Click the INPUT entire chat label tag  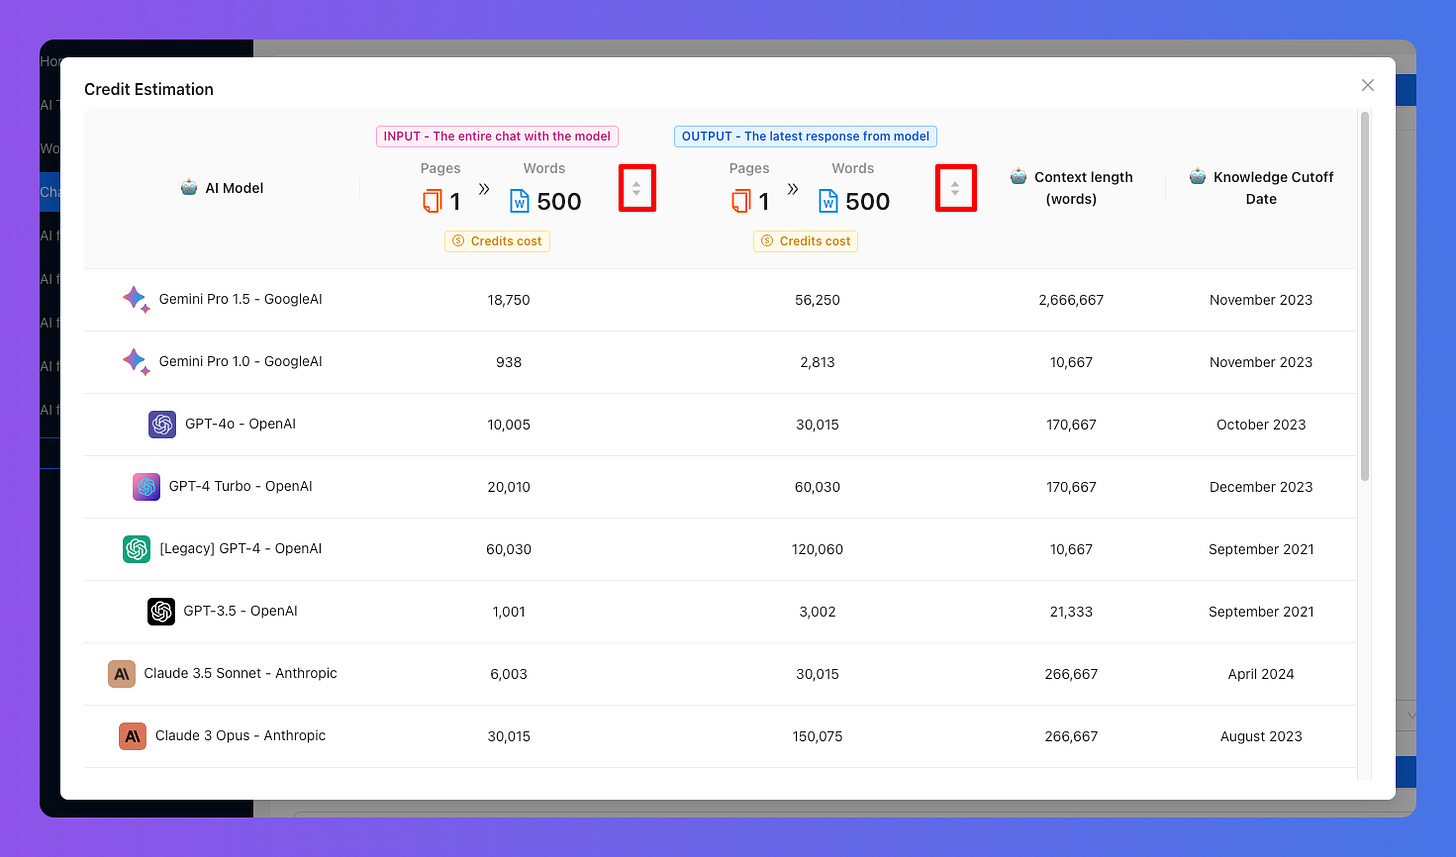coord(498,136)
